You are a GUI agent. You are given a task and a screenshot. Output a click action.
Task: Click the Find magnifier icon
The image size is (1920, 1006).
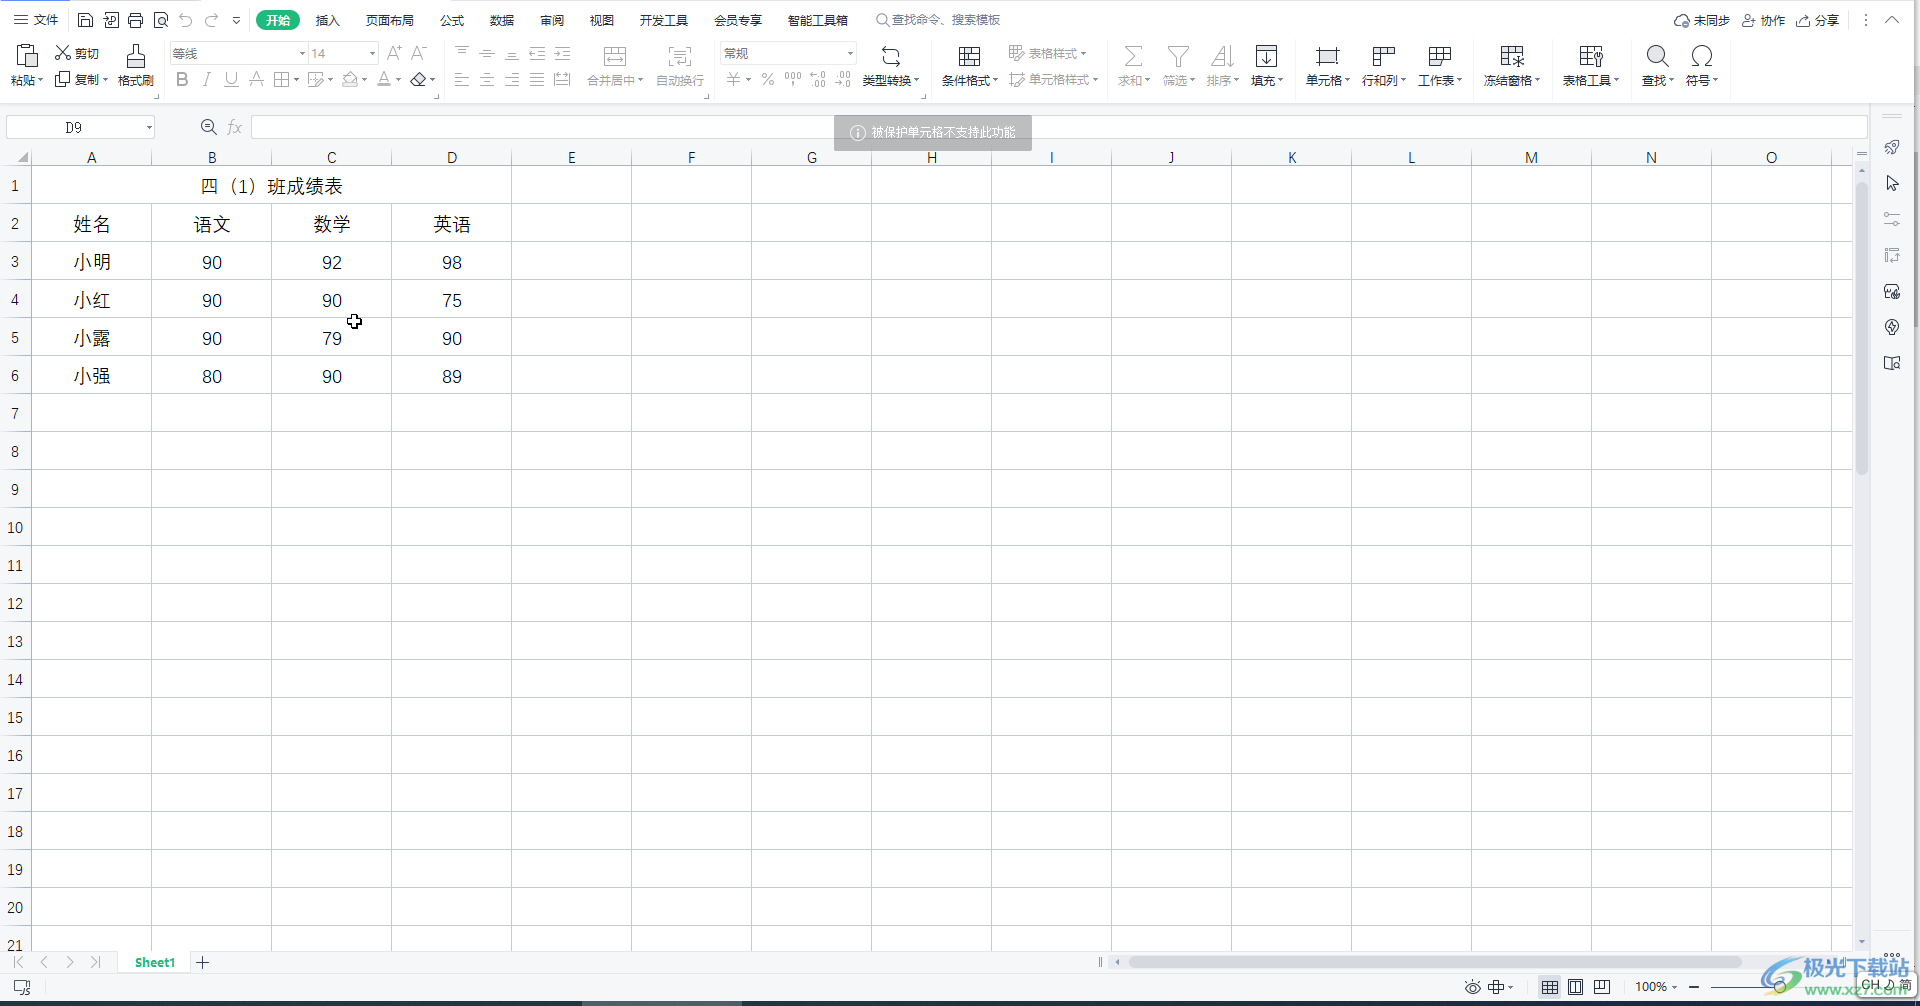click(x=1657, y=56)
